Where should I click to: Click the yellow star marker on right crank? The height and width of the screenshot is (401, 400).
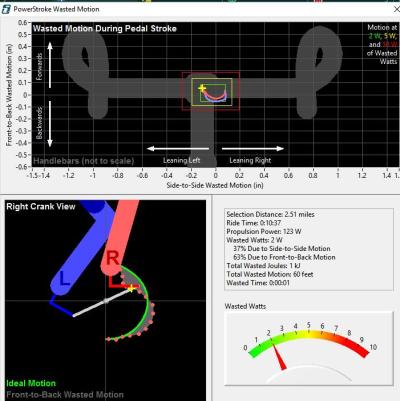coord(132,289)
